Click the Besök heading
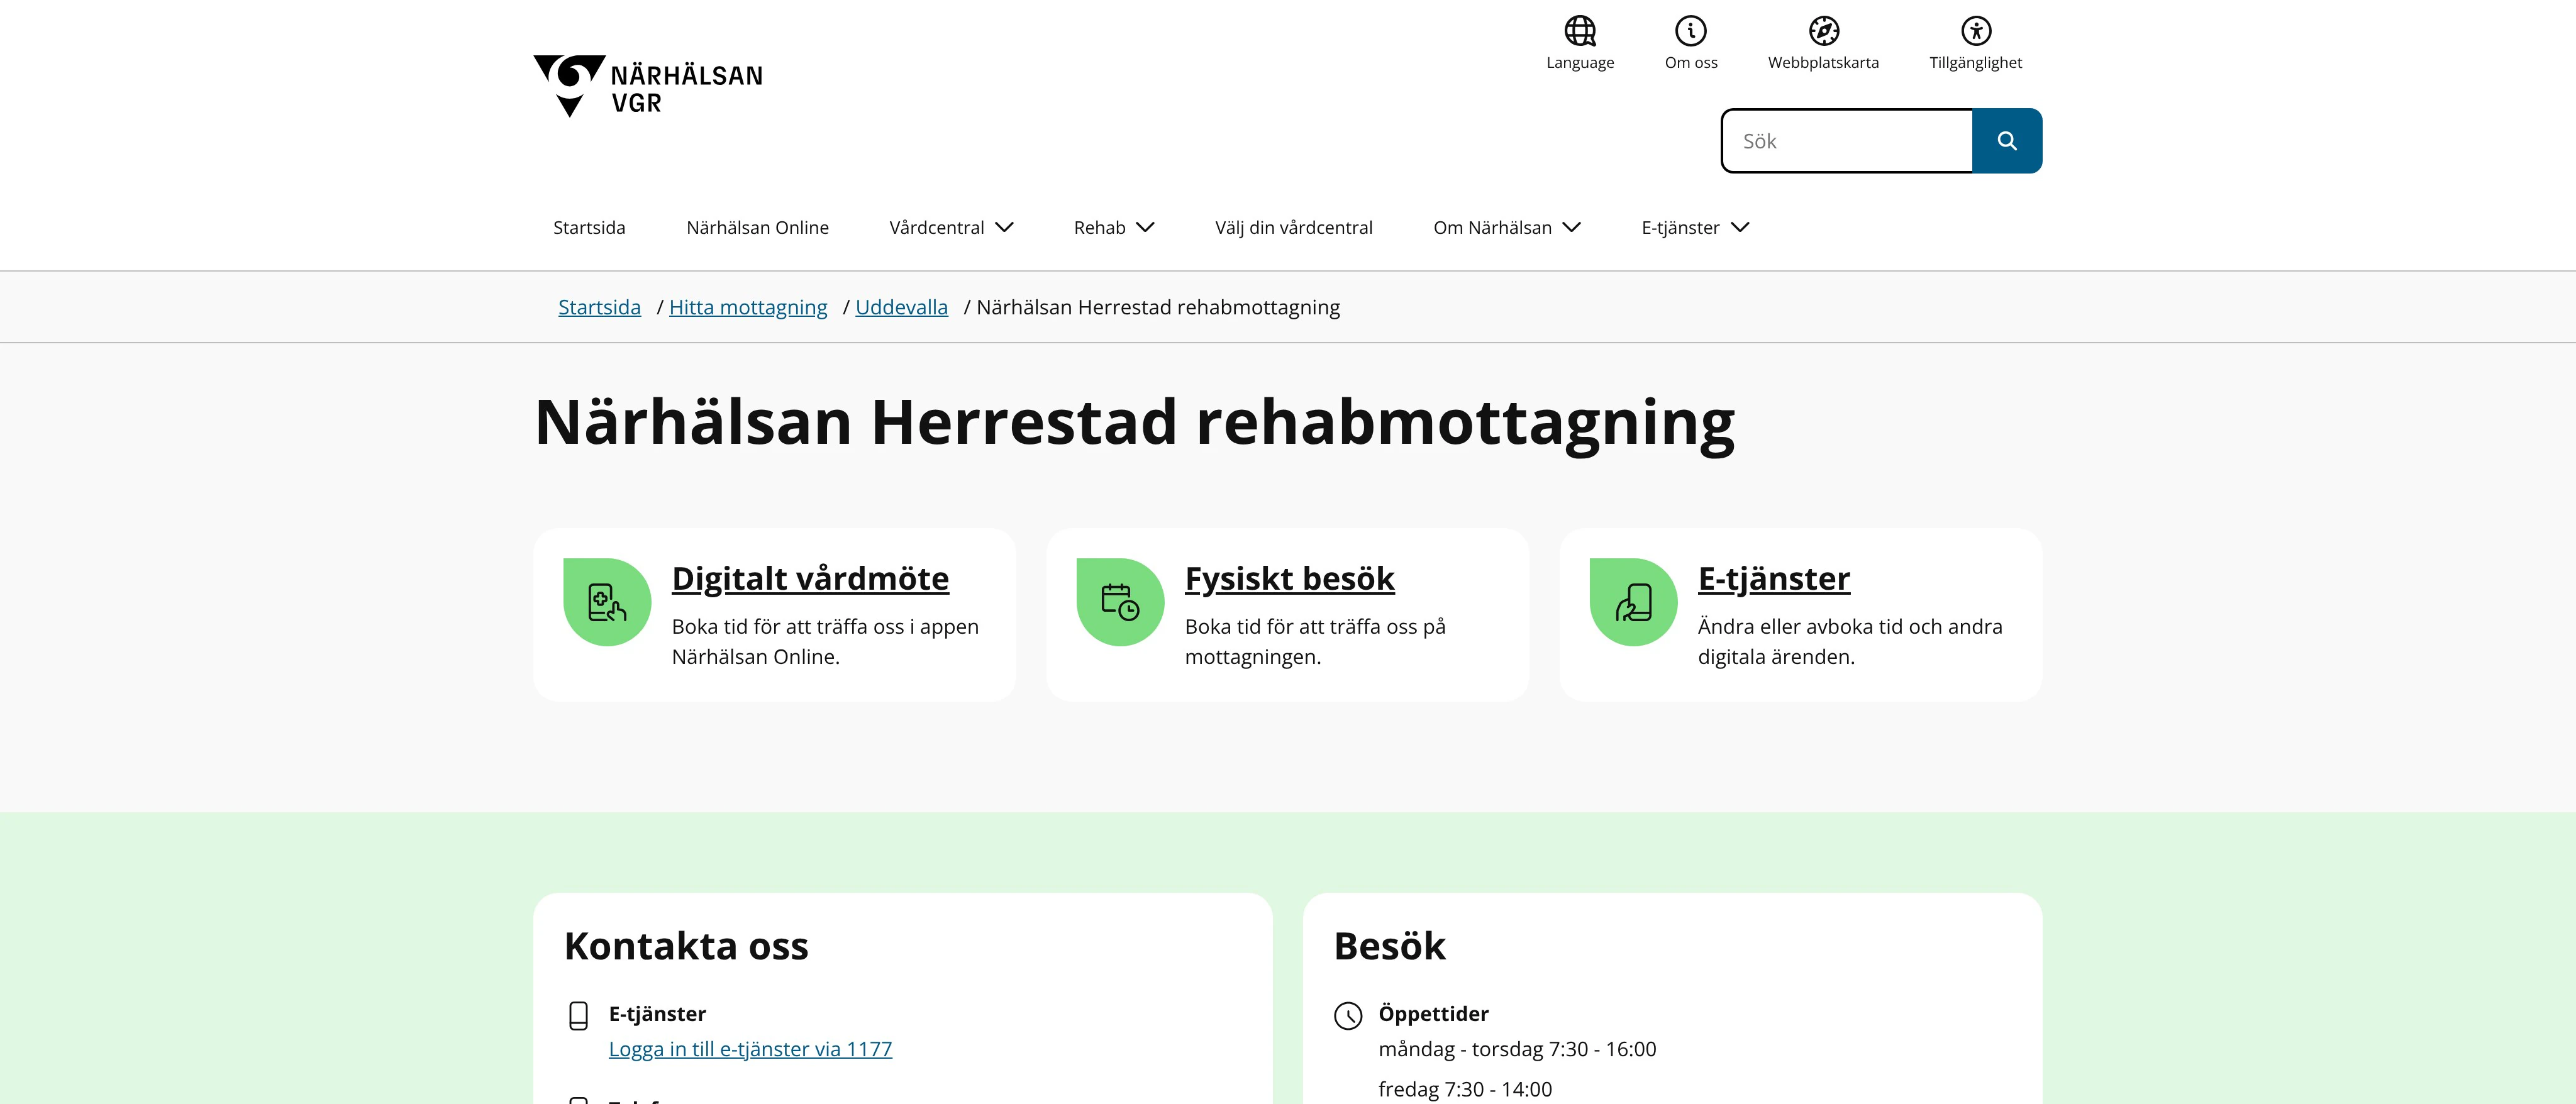Image resolution: width=2576 pixels, height=1104 pixels. click(x=1389, y=946)
